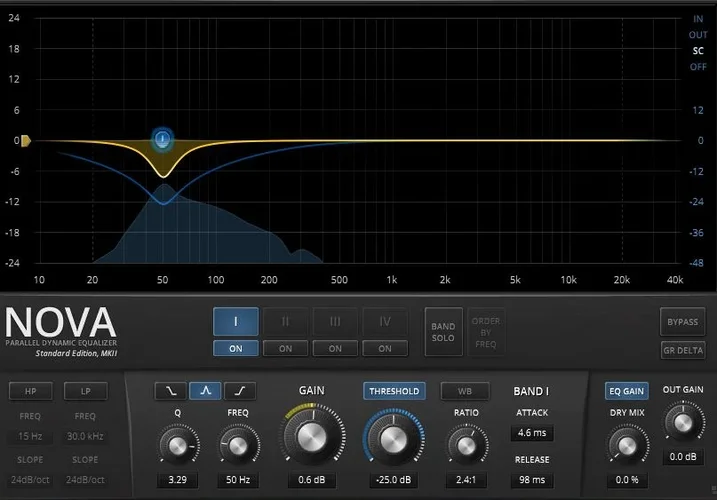Click band I handle on EQ graph
The width and height of the screenshot is (717, 500).
coord(162,138)
